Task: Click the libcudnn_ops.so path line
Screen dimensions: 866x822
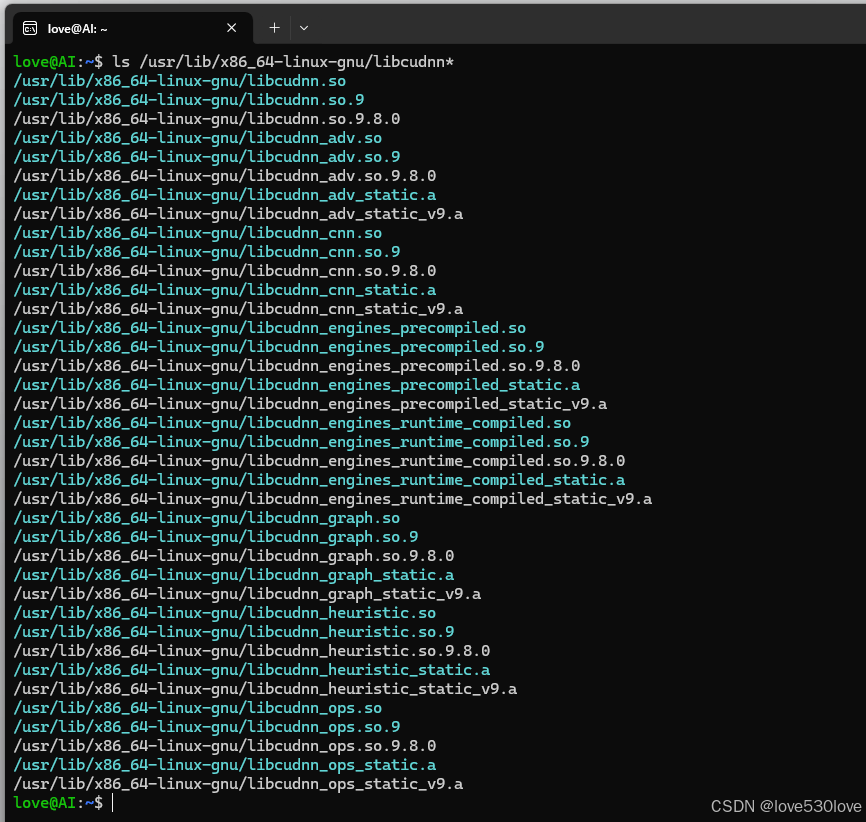Action: [x=198, y=708]
